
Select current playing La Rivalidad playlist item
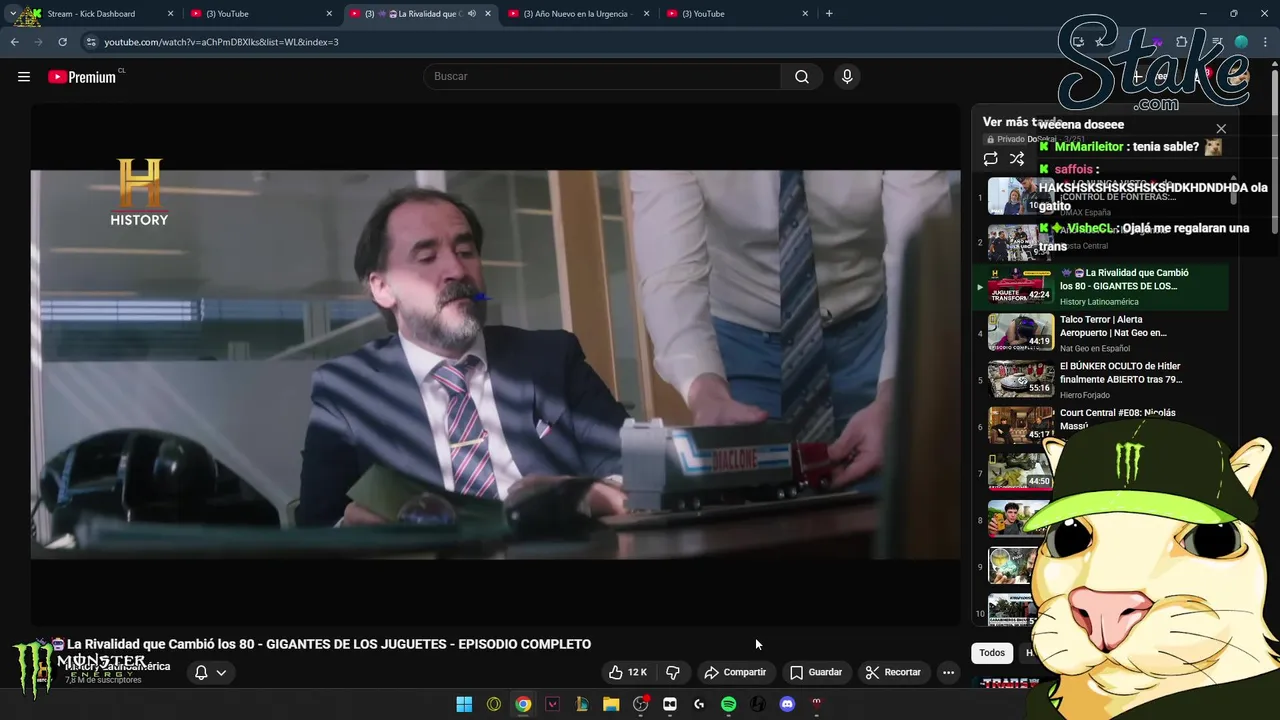tap(1101, 286)
